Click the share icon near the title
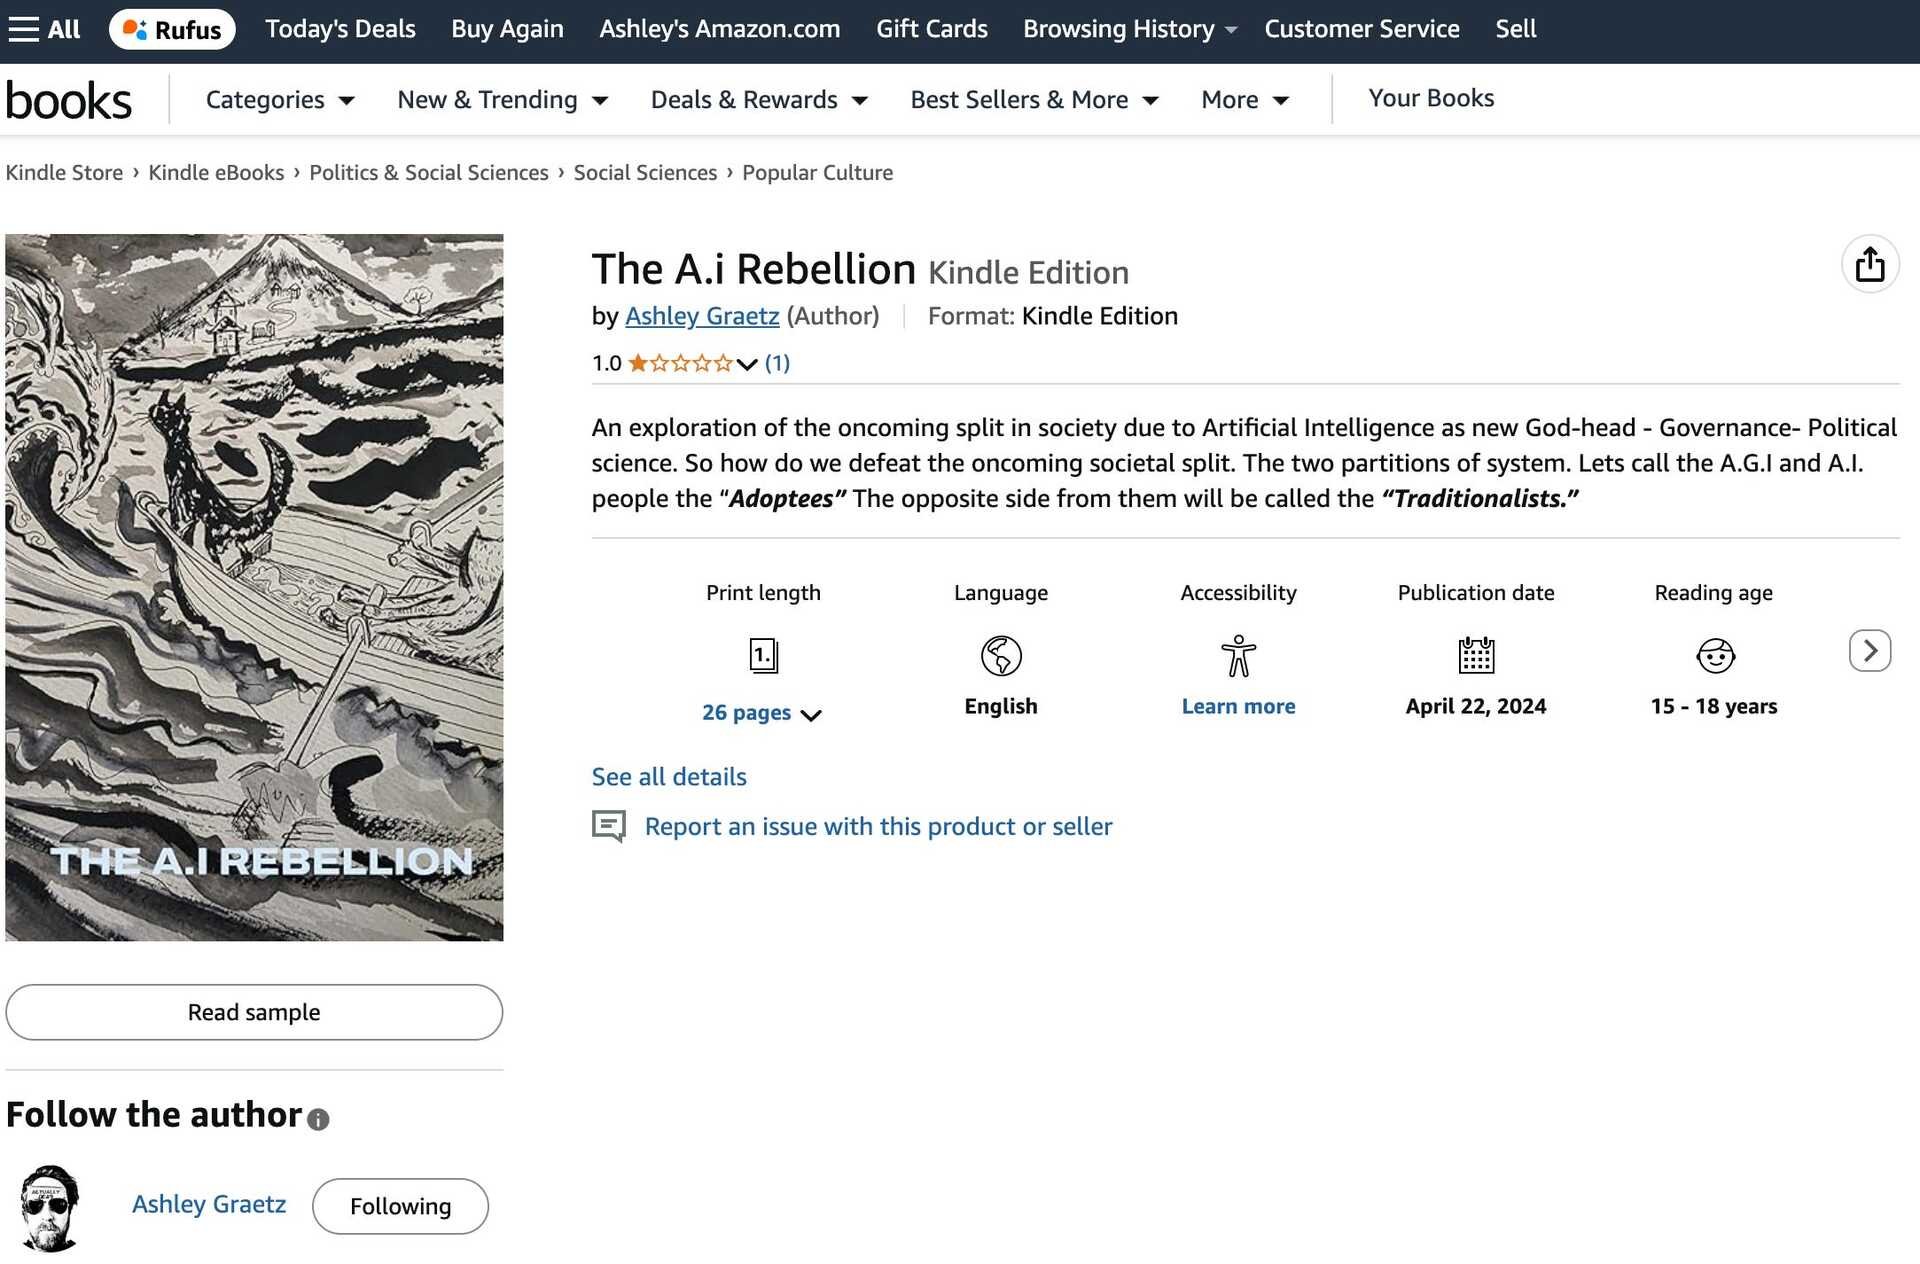Viewport: 1920px width, 1264px height. pos(1869,264)
